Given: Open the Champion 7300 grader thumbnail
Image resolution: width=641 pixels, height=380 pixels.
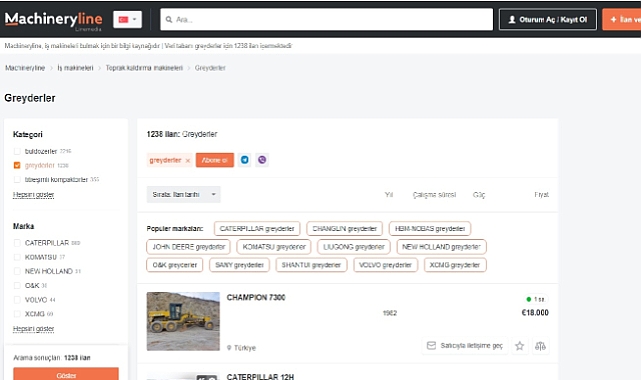Looking at the screenshot, I should (183, 321).
